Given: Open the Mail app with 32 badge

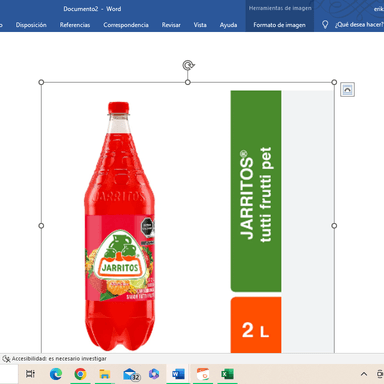Looking at the screenshot, I should (131, 374).
